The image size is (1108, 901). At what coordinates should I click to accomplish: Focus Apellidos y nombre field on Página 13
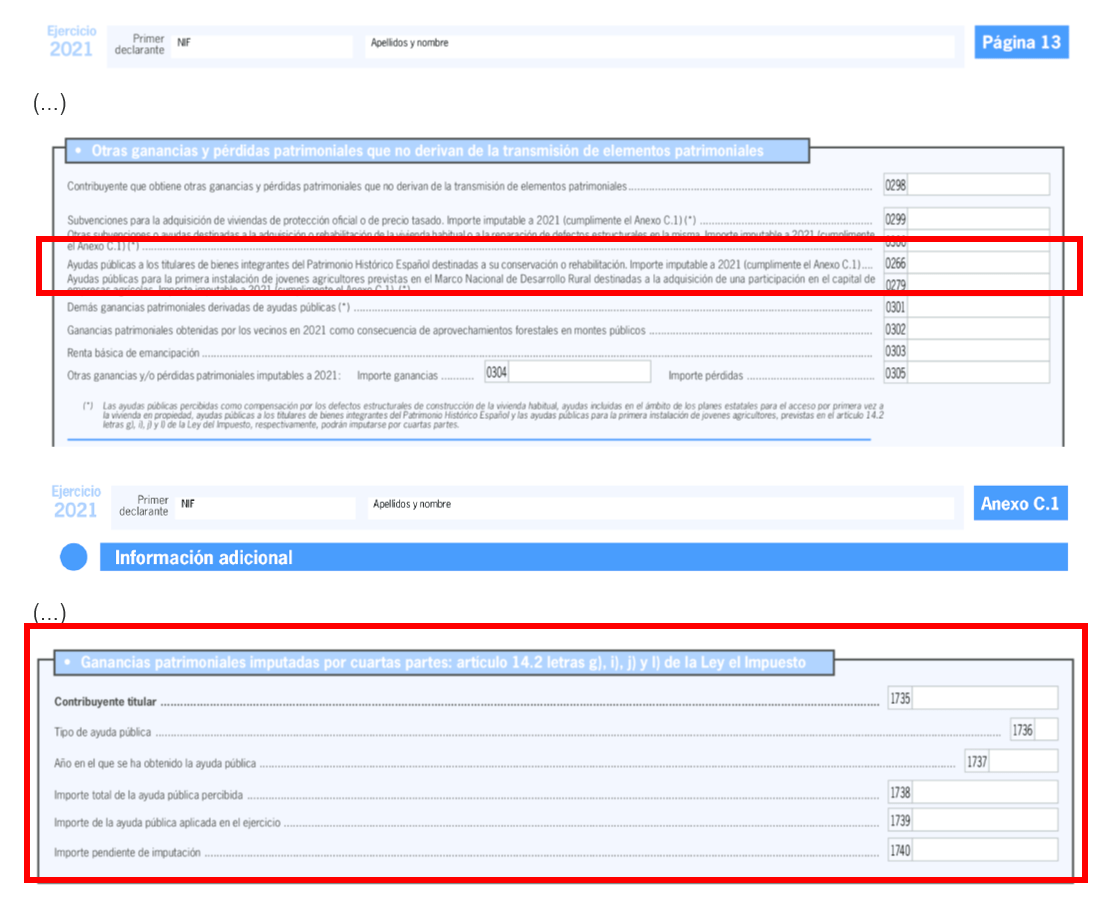(660, 45)
